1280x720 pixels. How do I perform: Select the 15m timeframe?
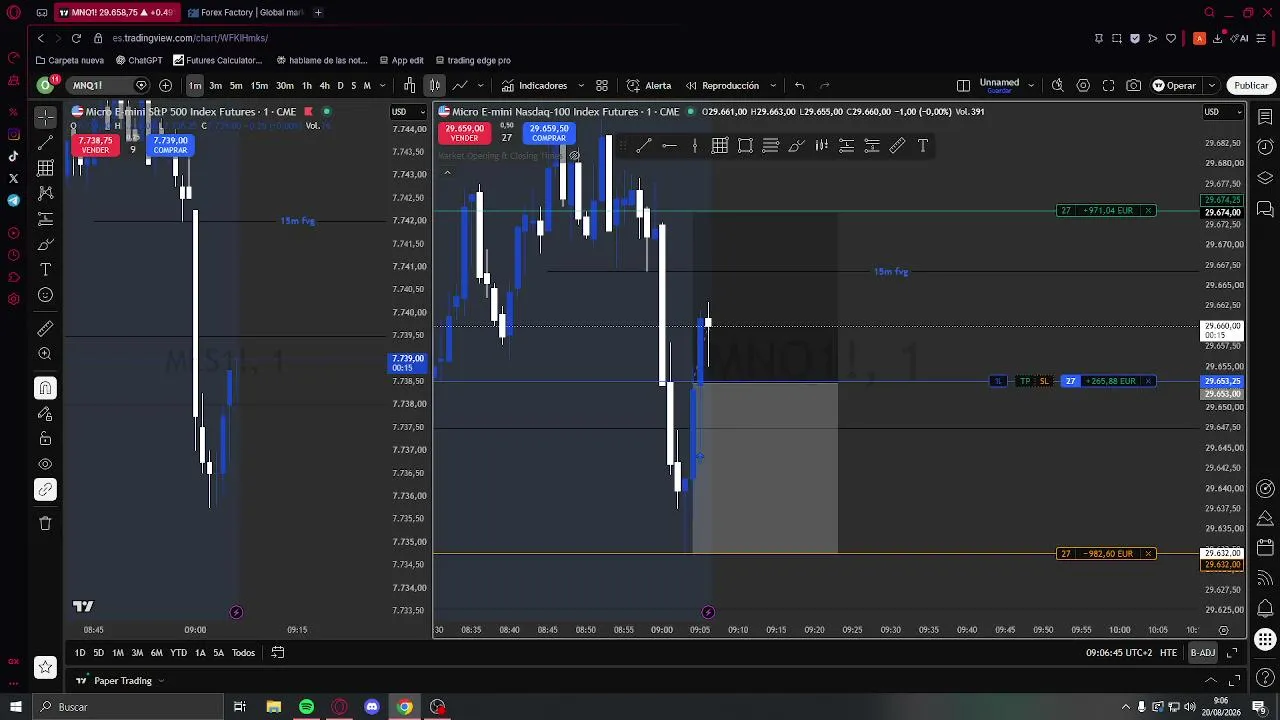point(259,85)
